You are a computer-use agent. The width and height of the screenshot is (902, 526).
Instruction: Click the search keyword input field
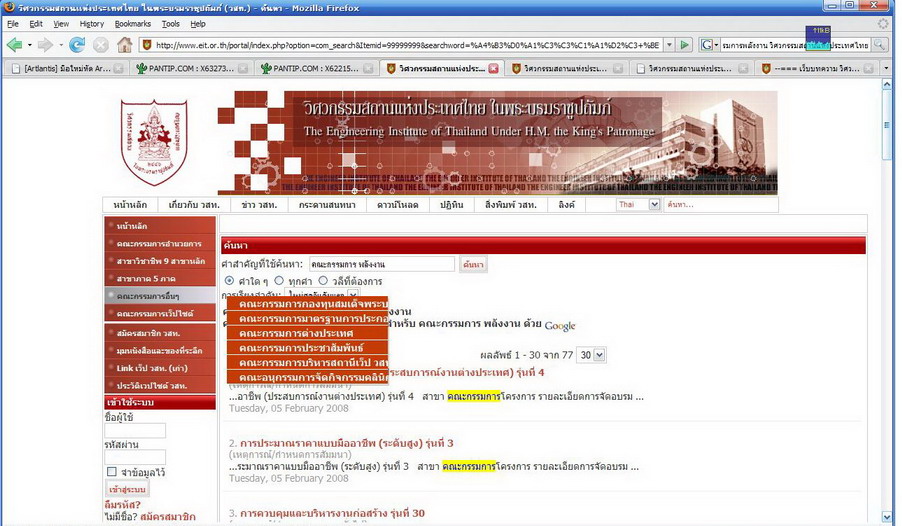tap(381, 264)
